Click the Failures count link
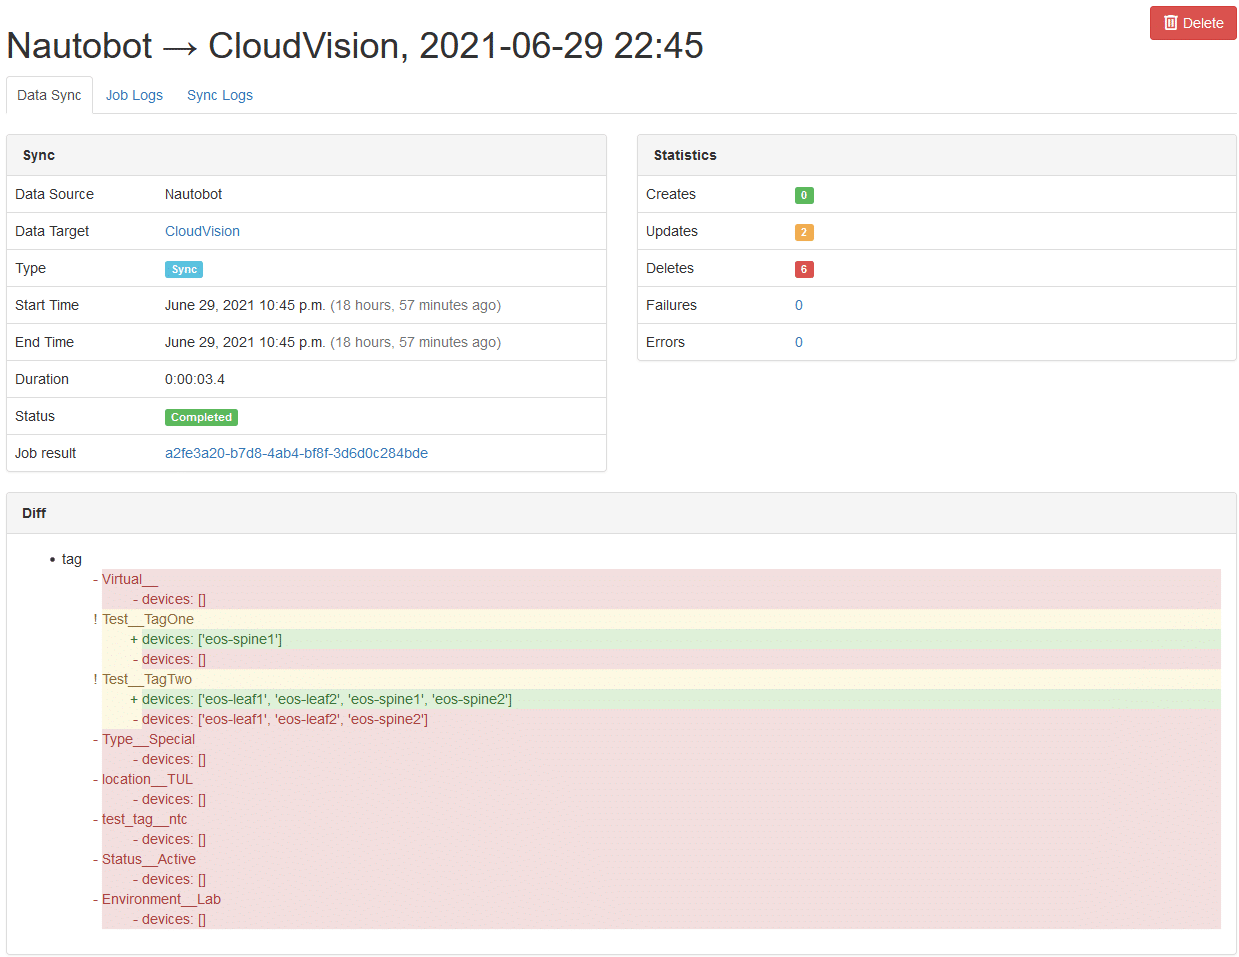The image size is (1239, 957). (x=799, y=305)
